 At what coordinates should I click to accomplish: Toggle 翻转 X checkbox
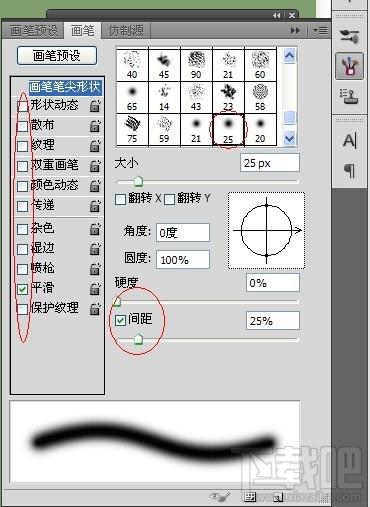click(120, 200)
